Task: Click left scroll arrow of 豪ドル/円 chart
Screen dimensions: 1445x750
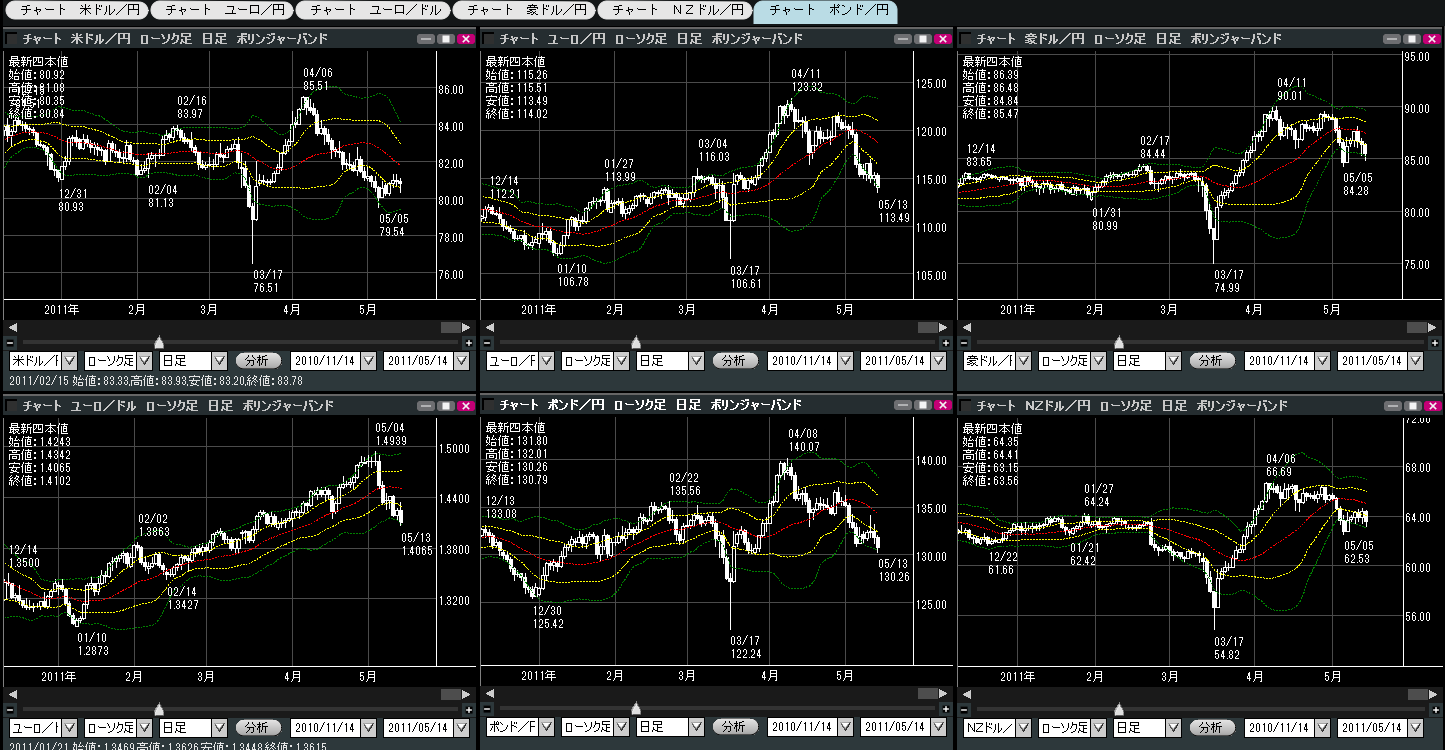Action: click(x=965, y=327)
